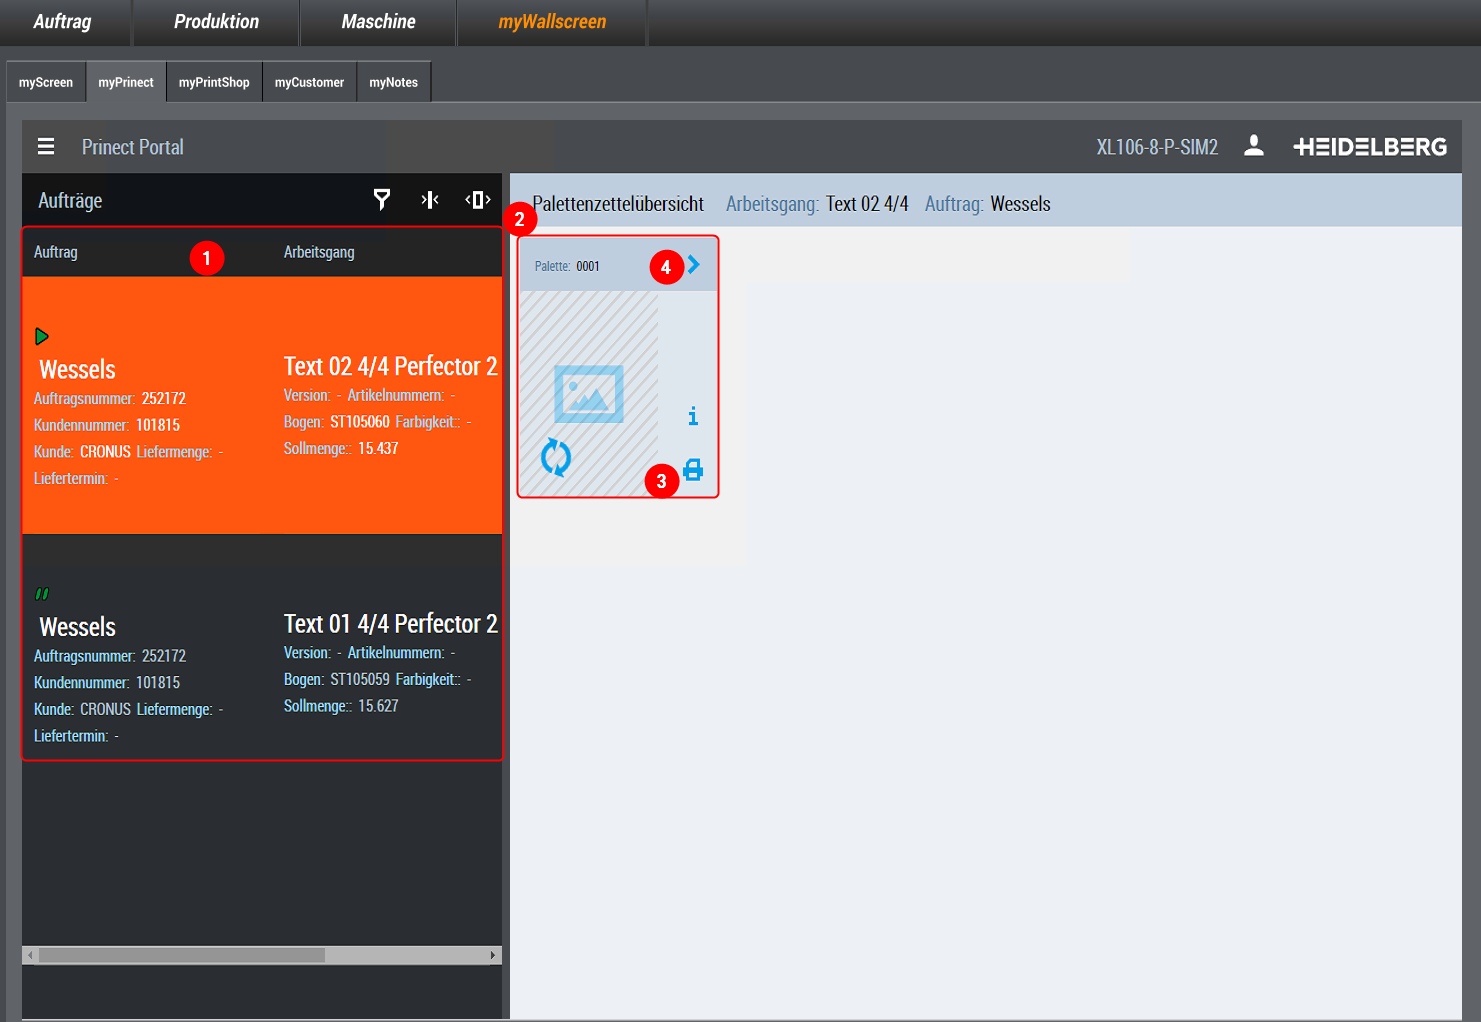Image resolution: width=1481 pixels, height=1022 pixels.
Task: Click the collapse columns icon in Aufträge header
Action: pos(430,200)
